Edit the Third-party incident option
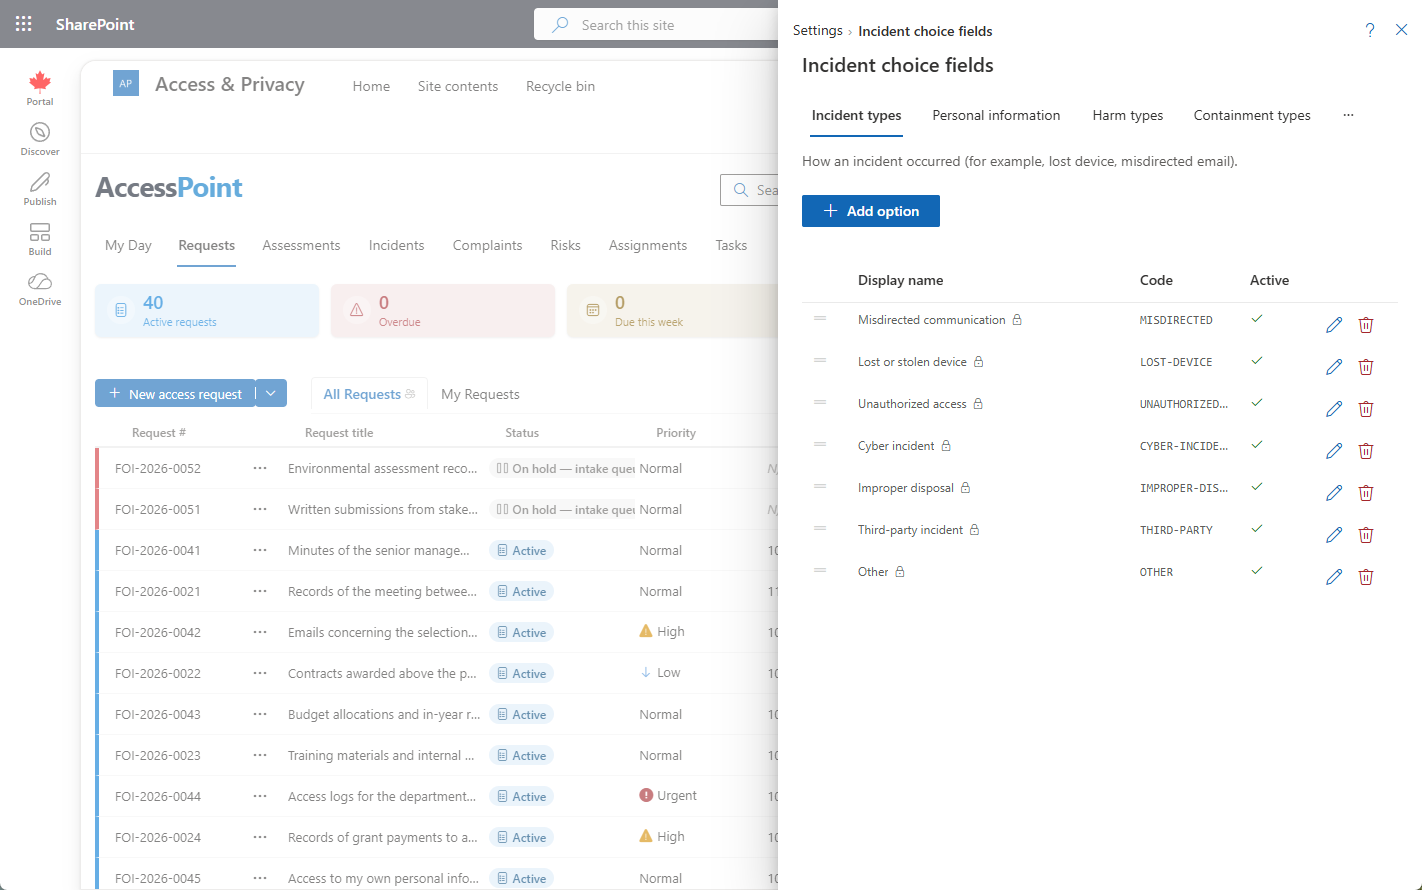Image resolution: width=1422 pixels, height=890 pixels. pyautogui.click(x=1334, y=535)
